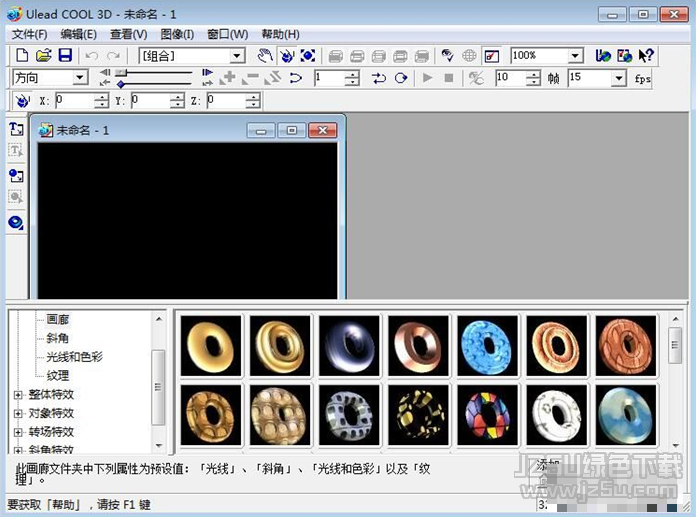This screenshot has height=517, width=696.
Task: Click the context Help arrow icon
Action: [x=646, y=56]
